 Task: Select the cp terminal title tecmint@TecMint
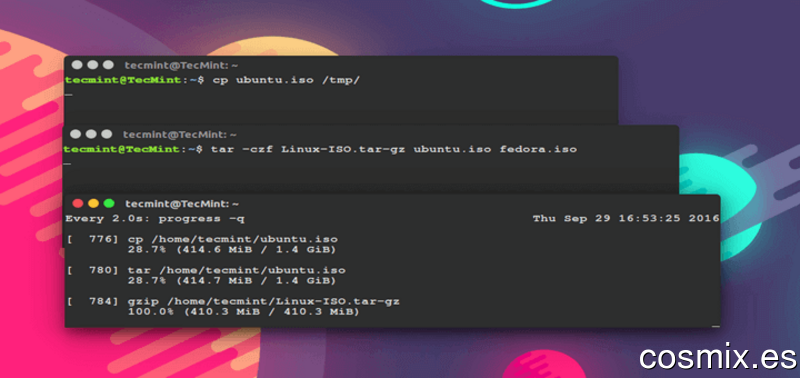pos(181,65)
